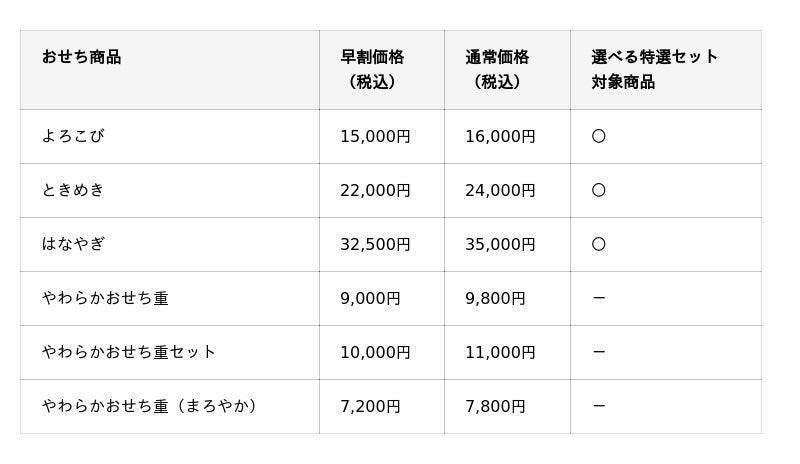Click the circle mark in the よろこび row
The width and height of the screenshot is (800, 464).
tap(598, 136)
